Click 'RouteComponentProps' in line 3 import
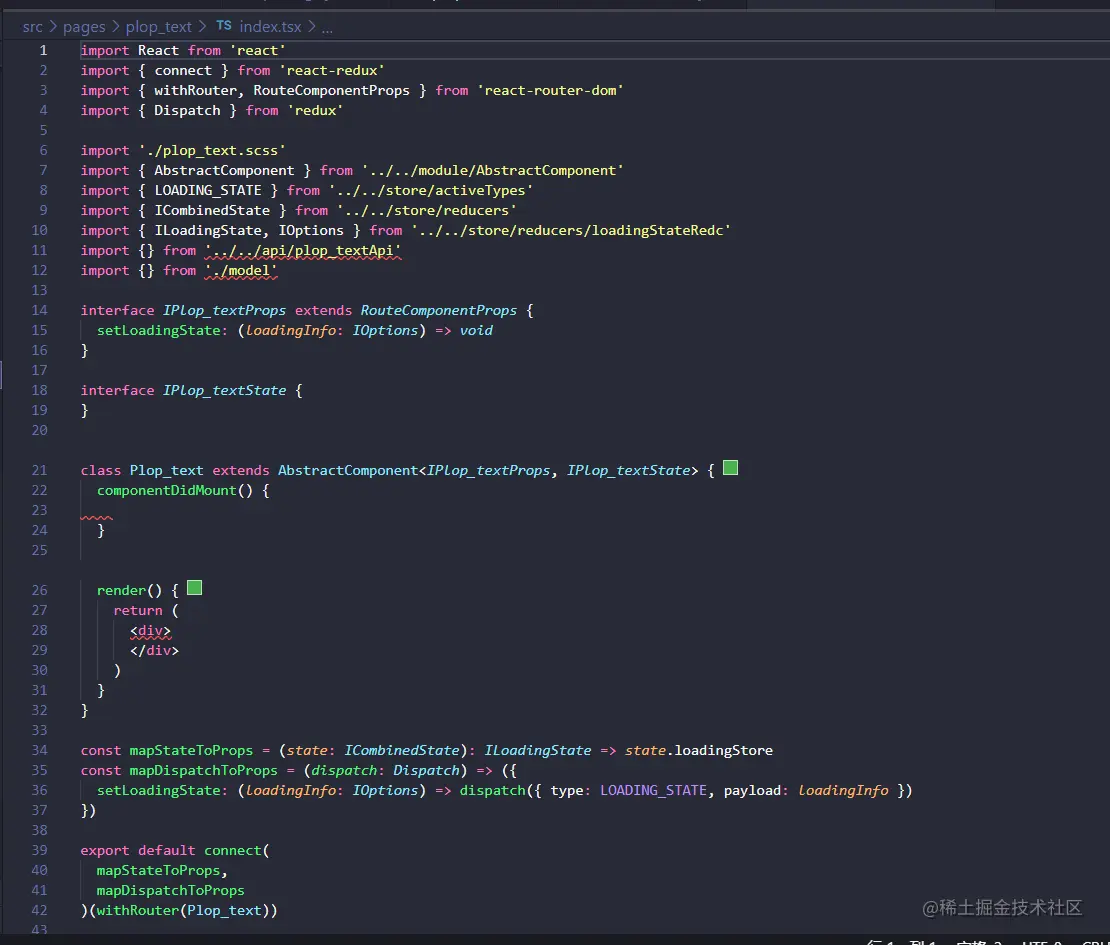The width and height of the screenshot is (1110, 945). [331, 91]
